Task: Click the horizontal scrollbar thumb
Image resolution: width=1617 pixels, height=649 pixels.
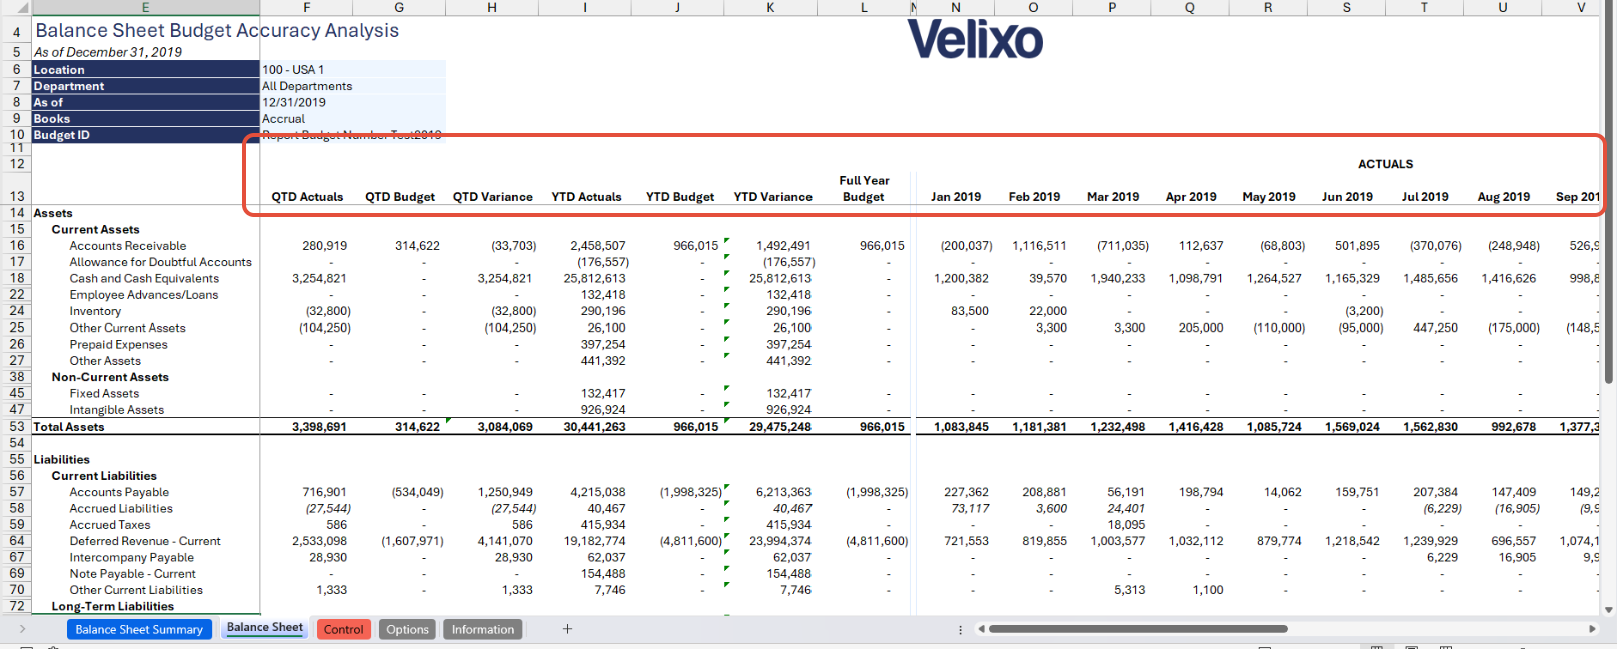Action: coord(1138,629)
